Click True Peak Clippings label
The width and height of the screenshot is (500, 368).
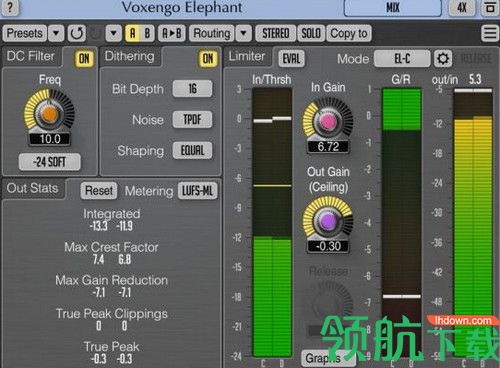click(112, 314)
